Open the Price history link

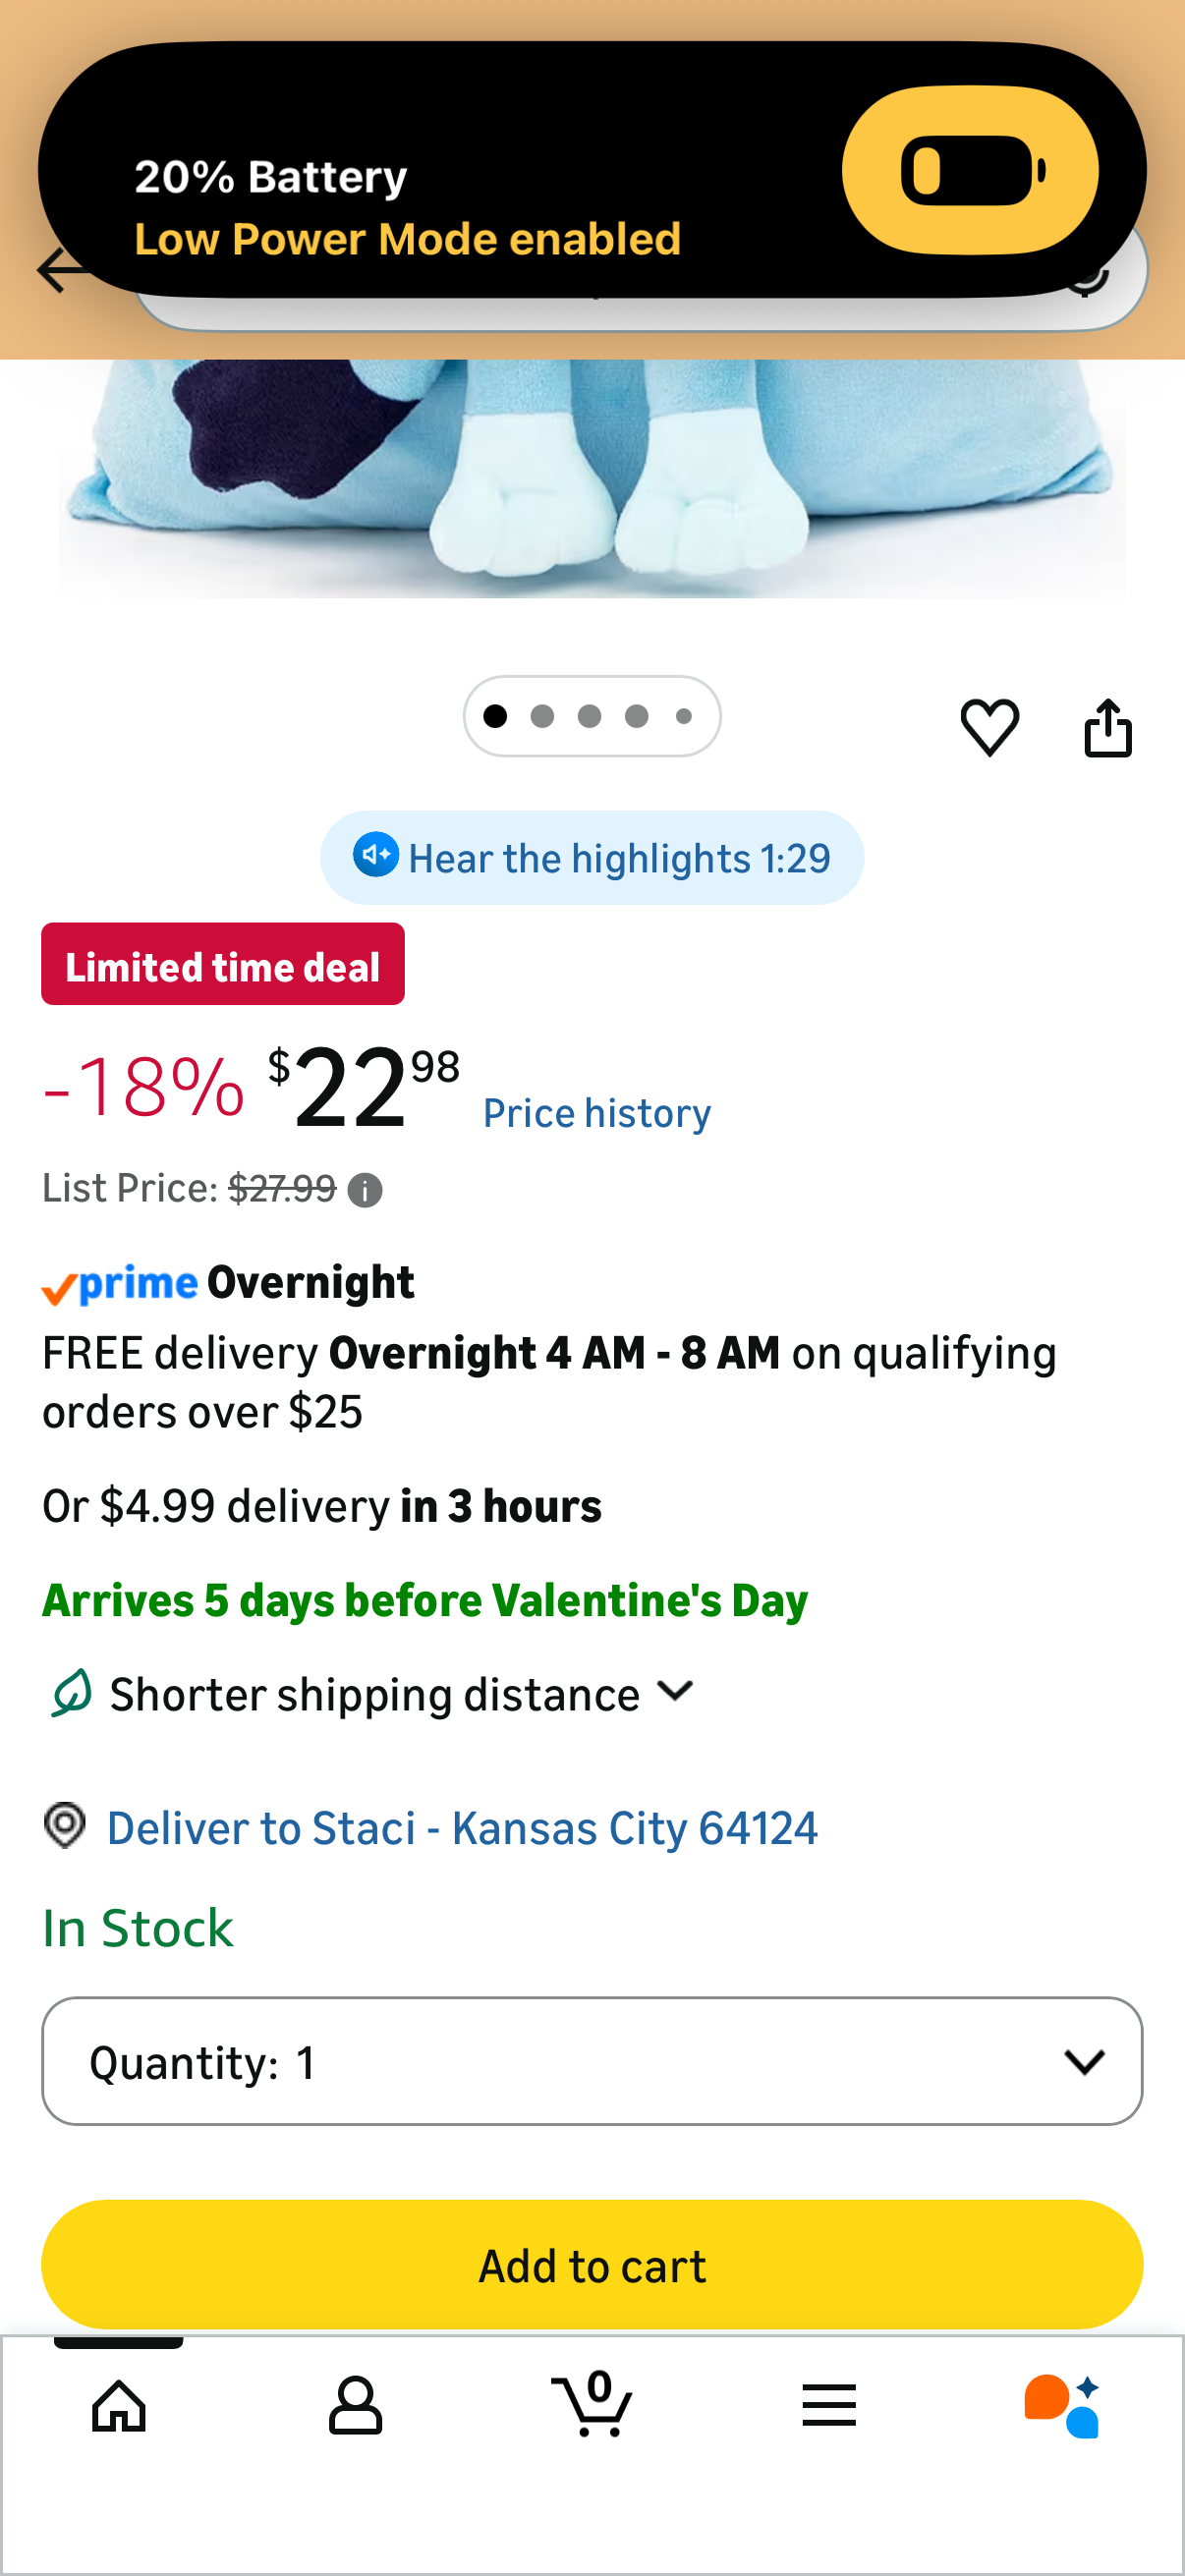click(597, 1113)
